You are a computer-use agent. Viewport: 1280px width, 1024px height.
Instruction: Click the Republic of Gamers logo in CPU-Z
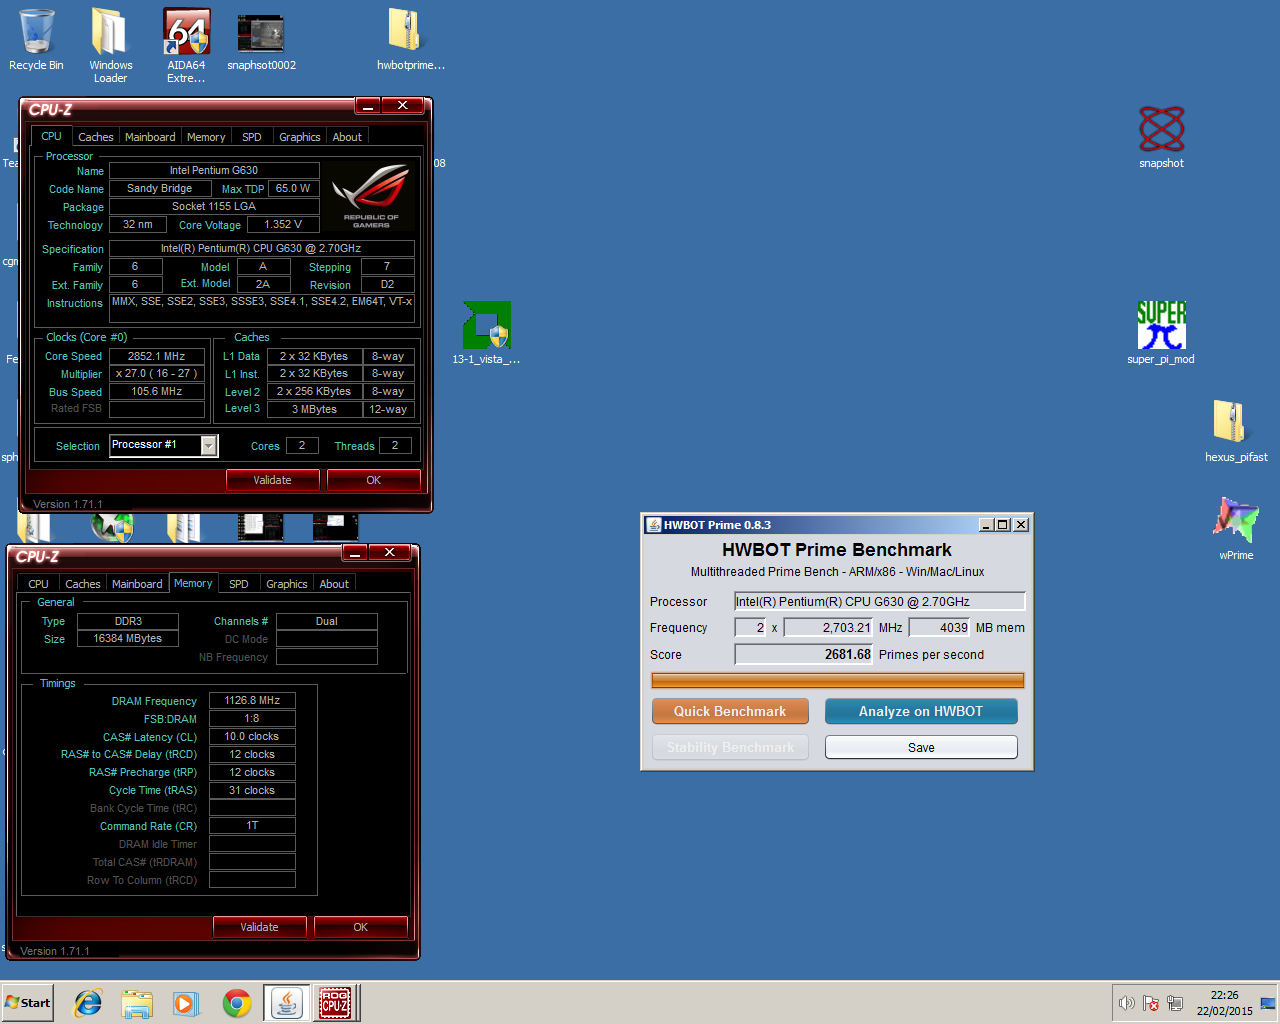coord(371,196)
